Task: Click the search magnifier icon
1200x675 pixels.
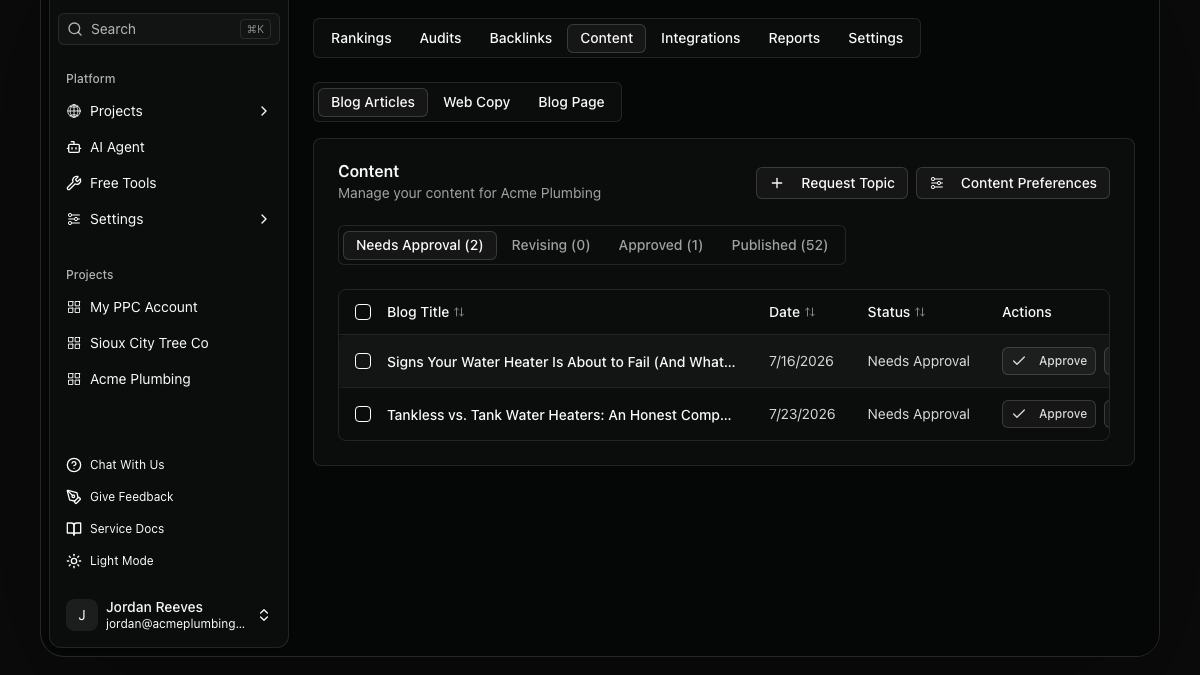Action: [x=75, y=29]
